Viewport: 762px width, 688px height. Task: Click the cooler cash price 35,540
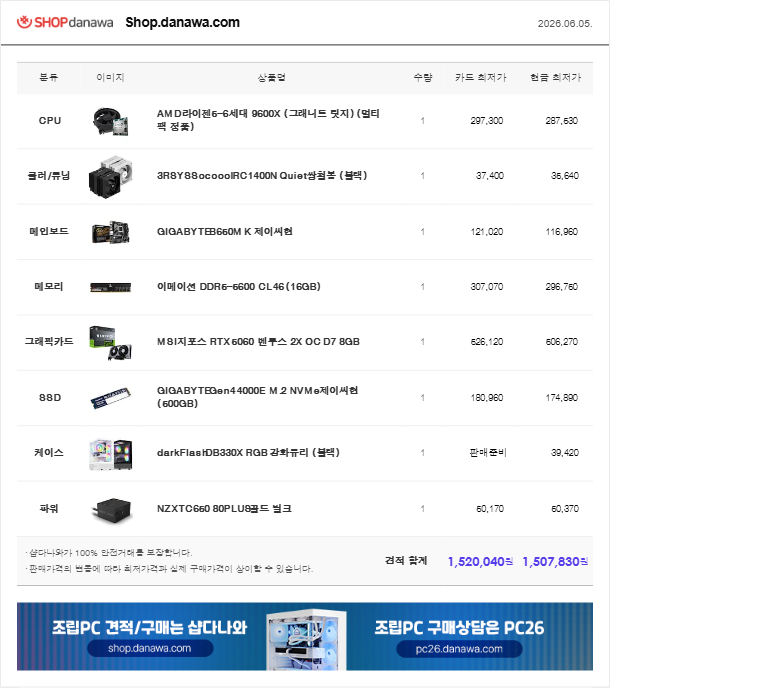564,175
